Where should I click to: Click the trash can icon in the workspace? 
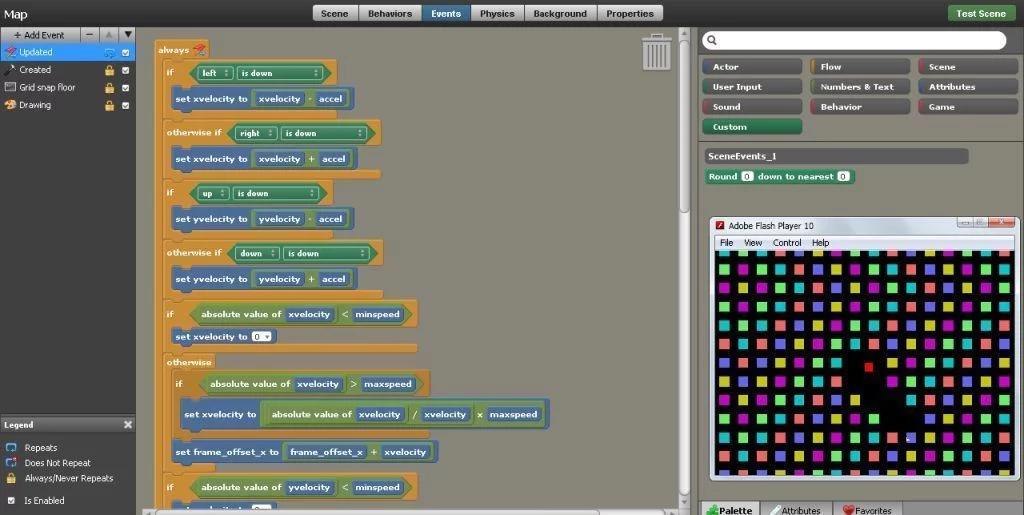coord(656,52)
